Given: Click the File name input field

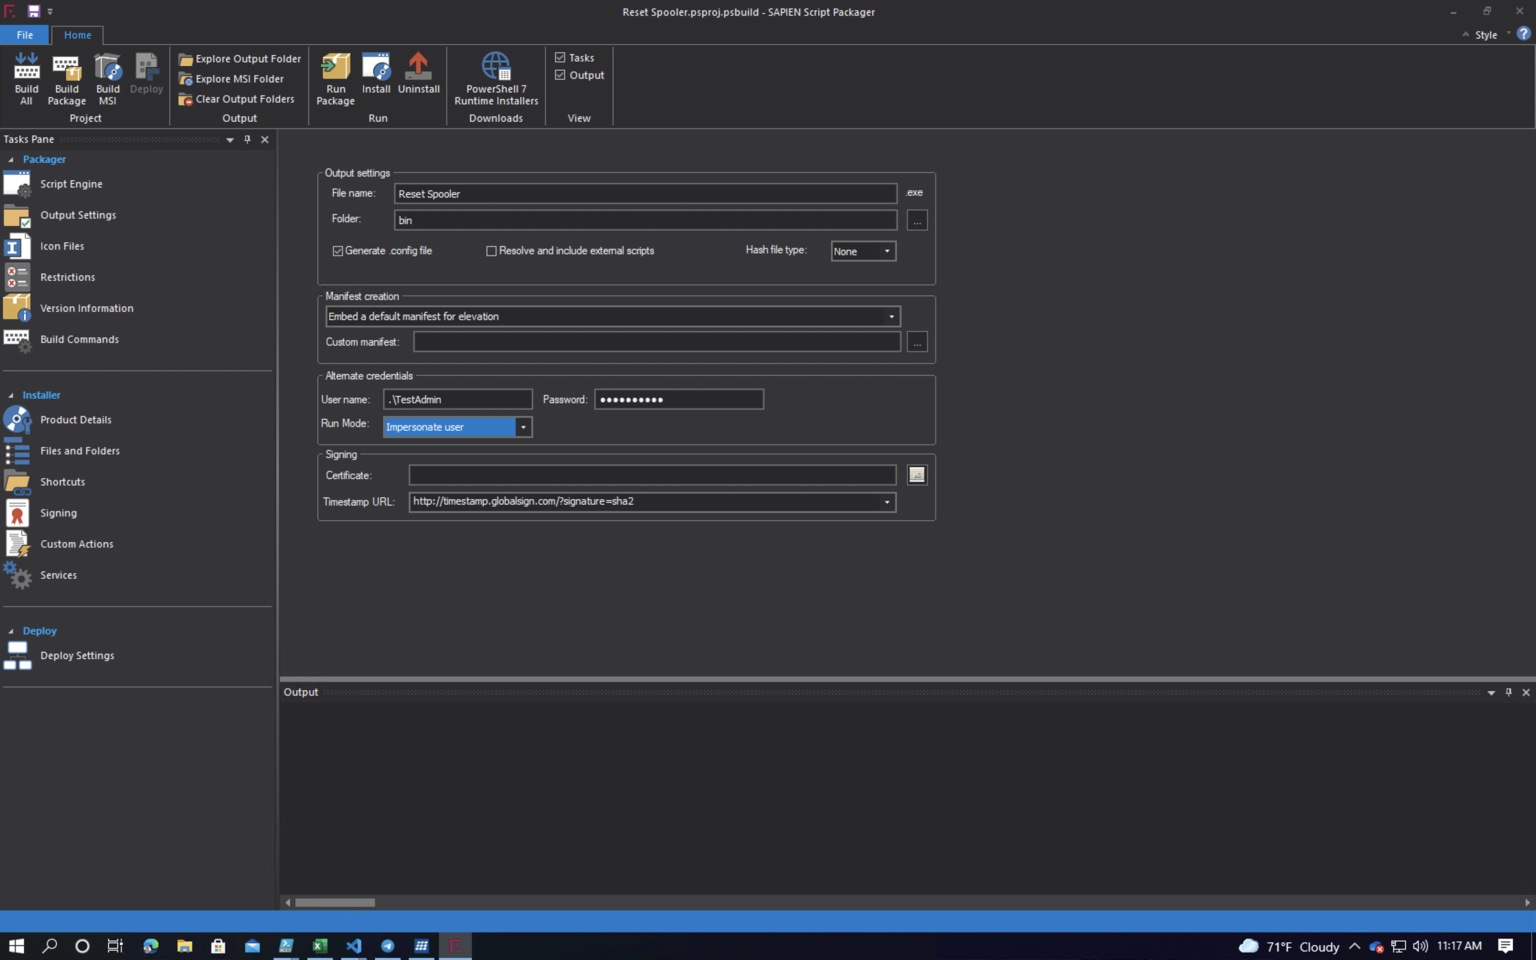Looking at the screenshot, I should [x=645, y=194].
